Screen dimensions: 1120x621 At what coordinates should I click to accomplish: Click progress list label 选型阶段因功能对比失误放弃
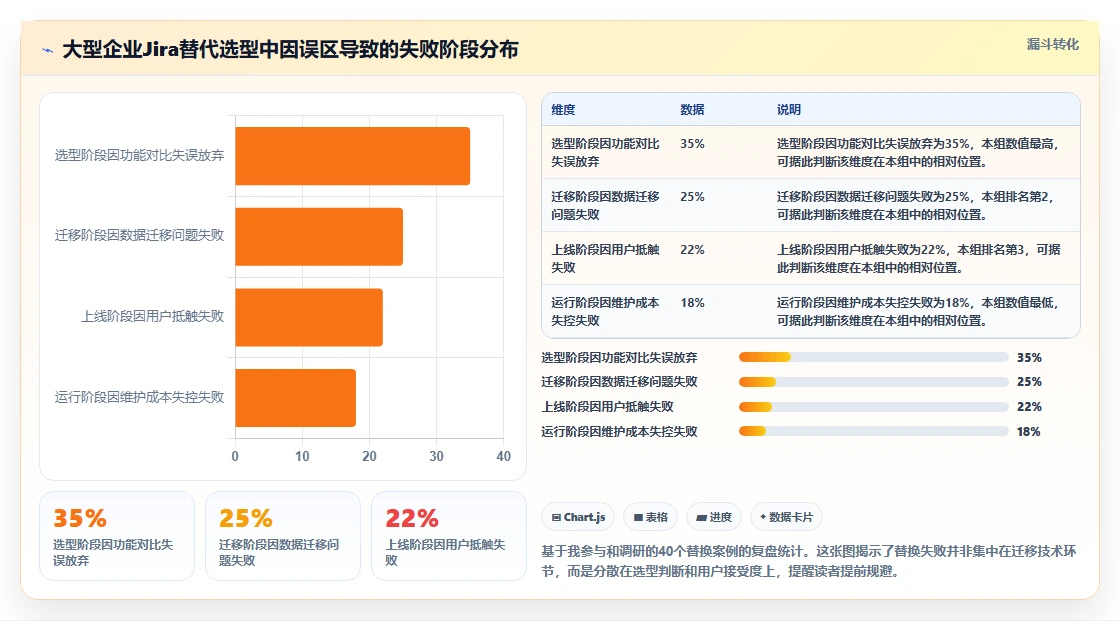619,357
